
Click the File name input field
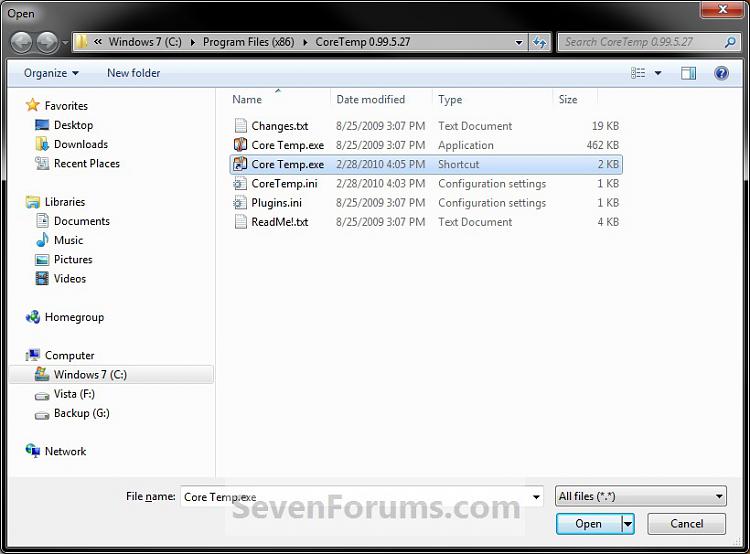[x=354, y=497]
